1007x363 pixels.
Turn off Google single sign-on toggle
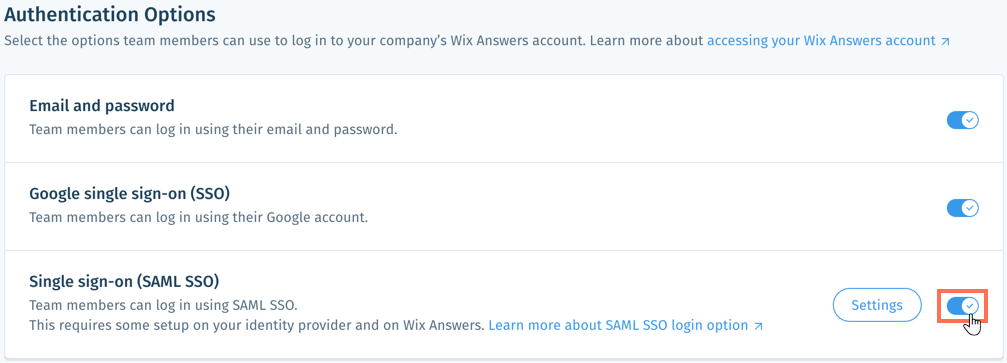coord(962,208)
